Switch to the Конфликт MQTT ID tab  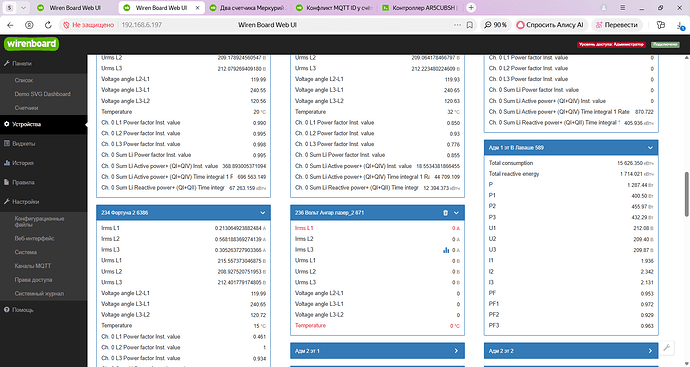pos(334,8)
